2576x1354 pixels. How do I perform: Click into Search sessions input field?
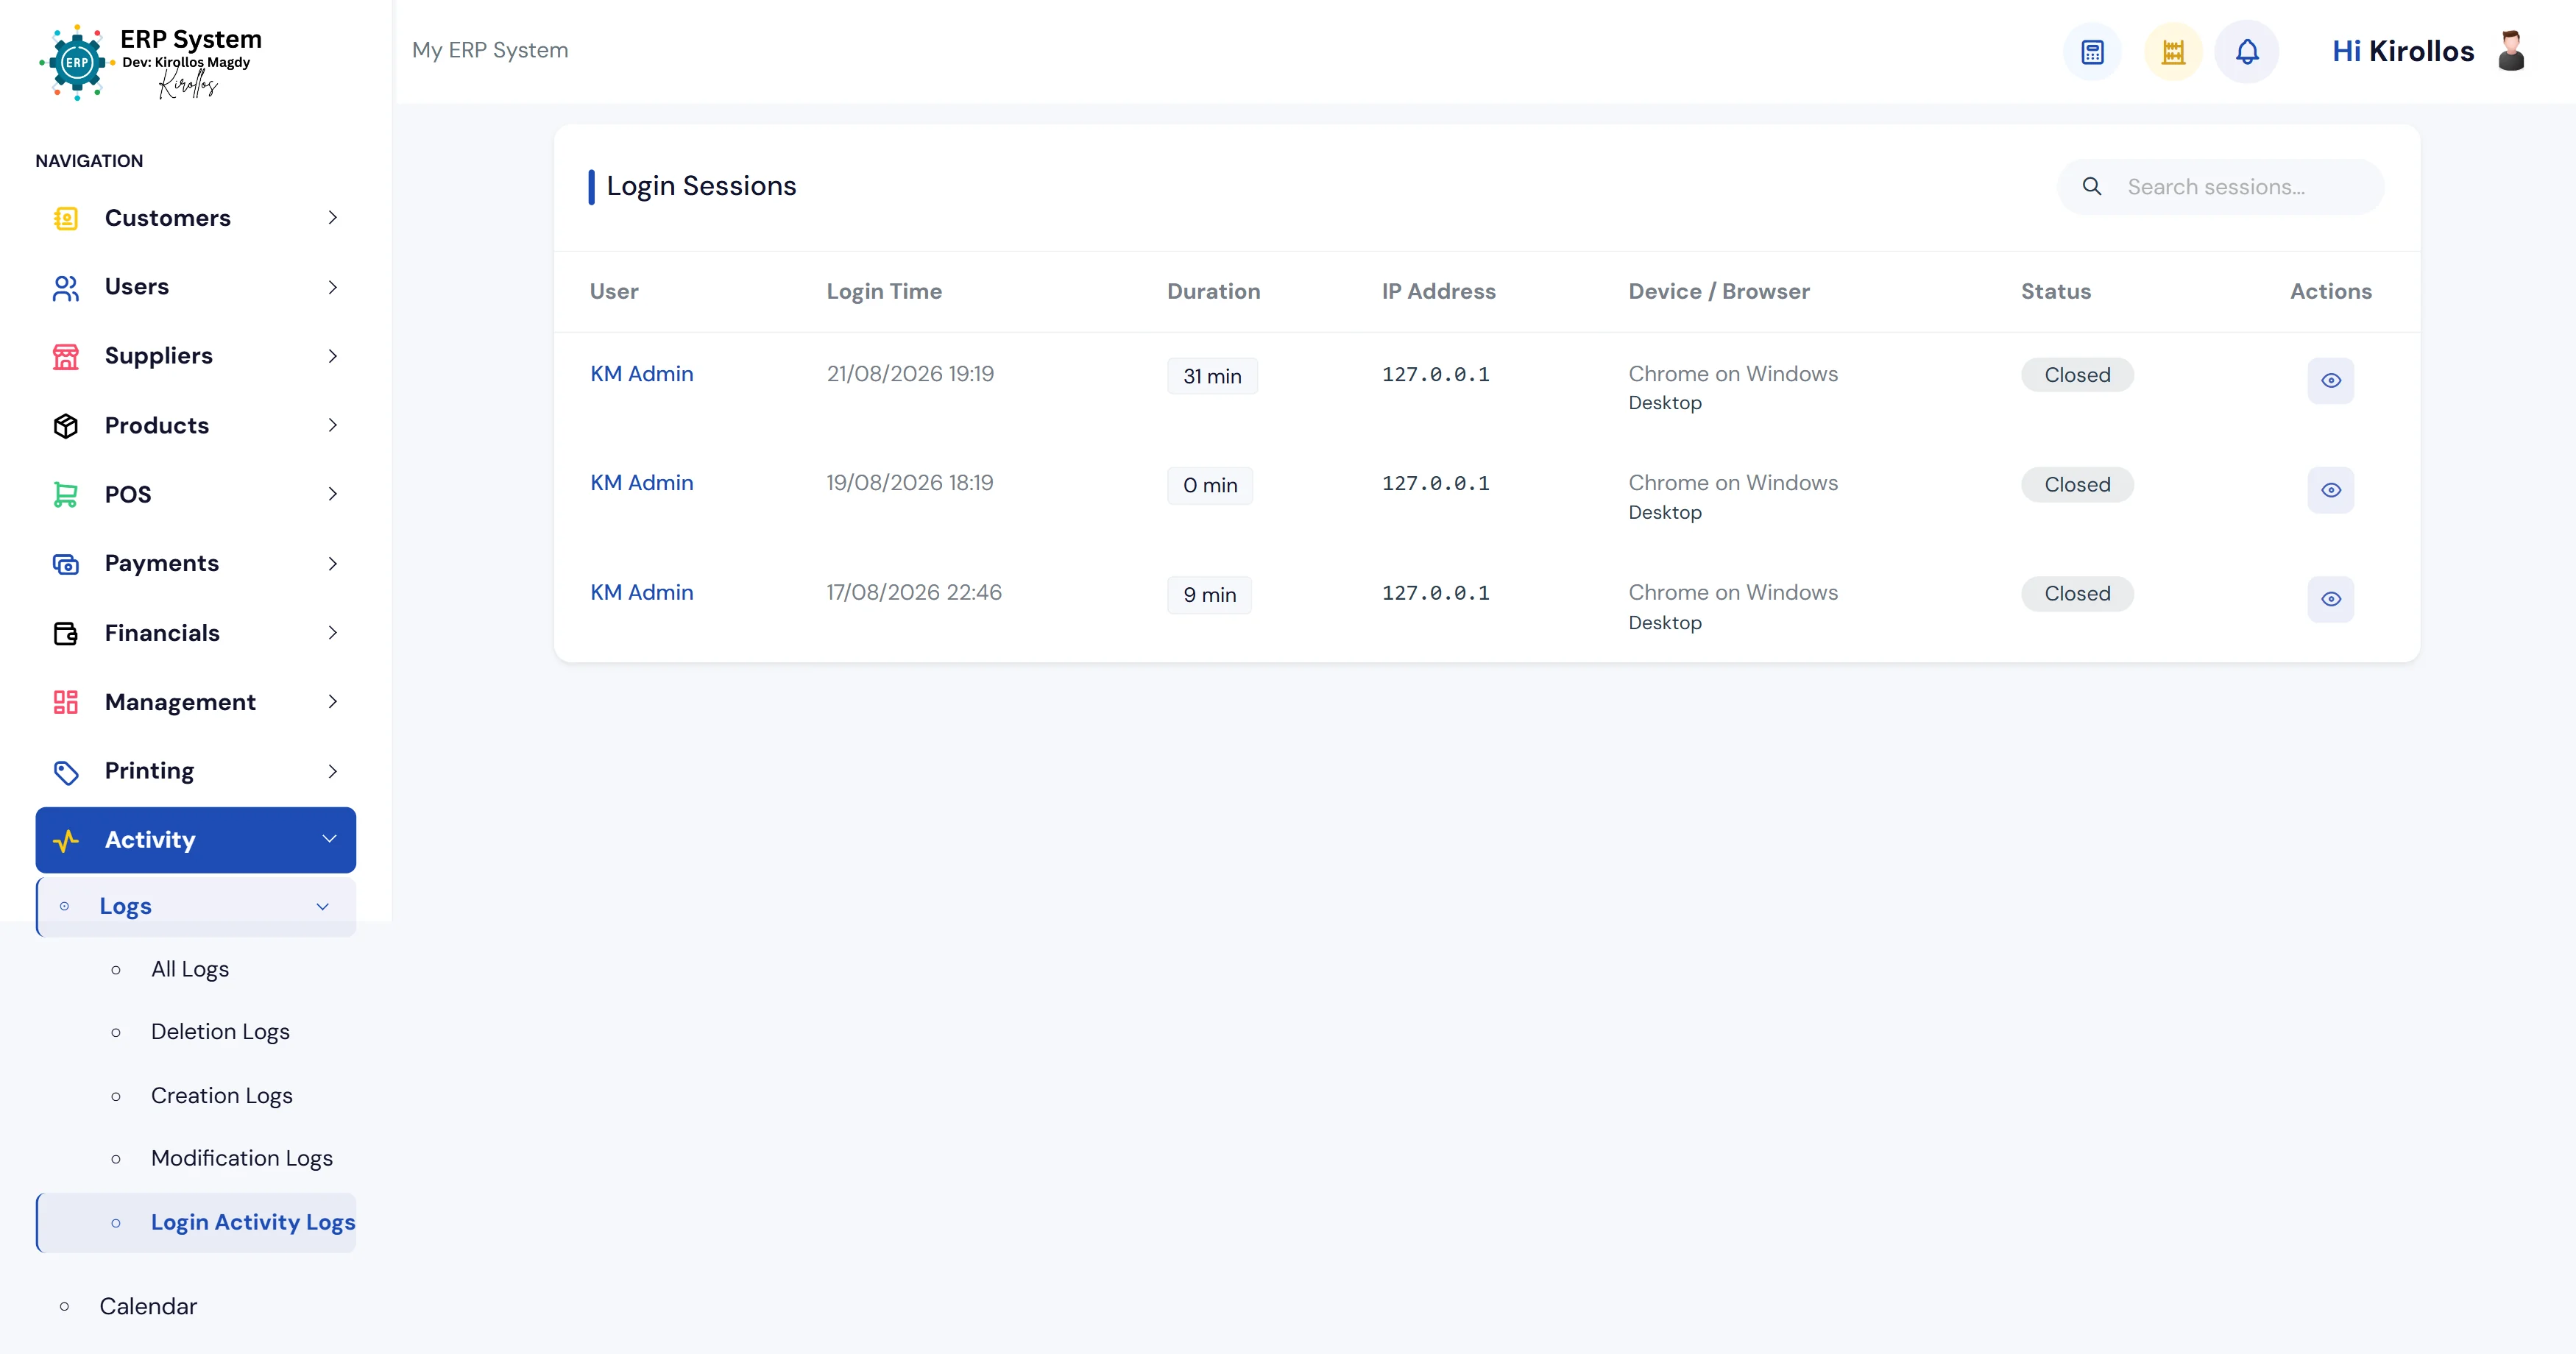pyautogui.click(x=2221, y=187)
